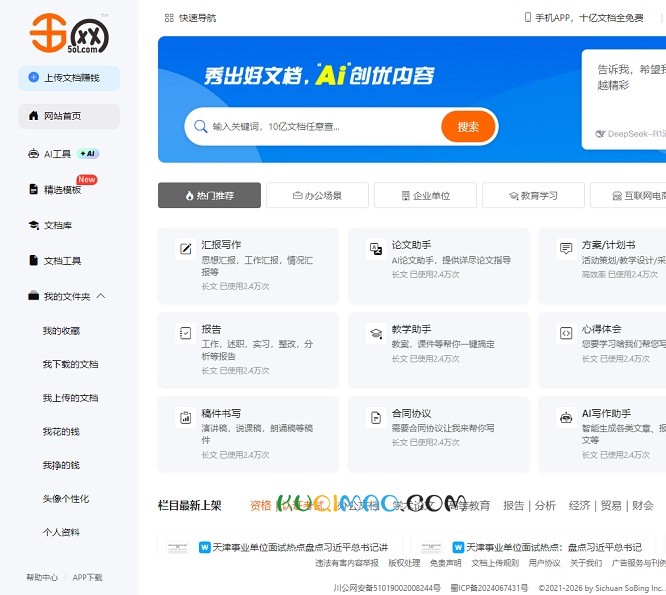The height and width of the screenshot is (595, 666).
Task: Click the 用户协议 footer link
Action: (x=545, y=563)
